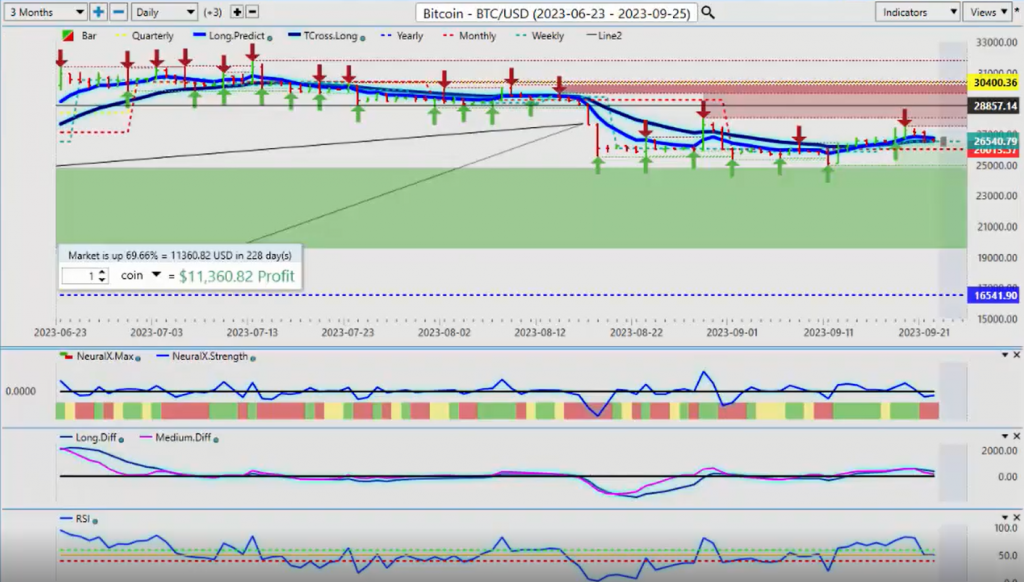Click the 2023-09-01 date axis label
Screen dimensions: 1024x582
click(x=732, y=332)
